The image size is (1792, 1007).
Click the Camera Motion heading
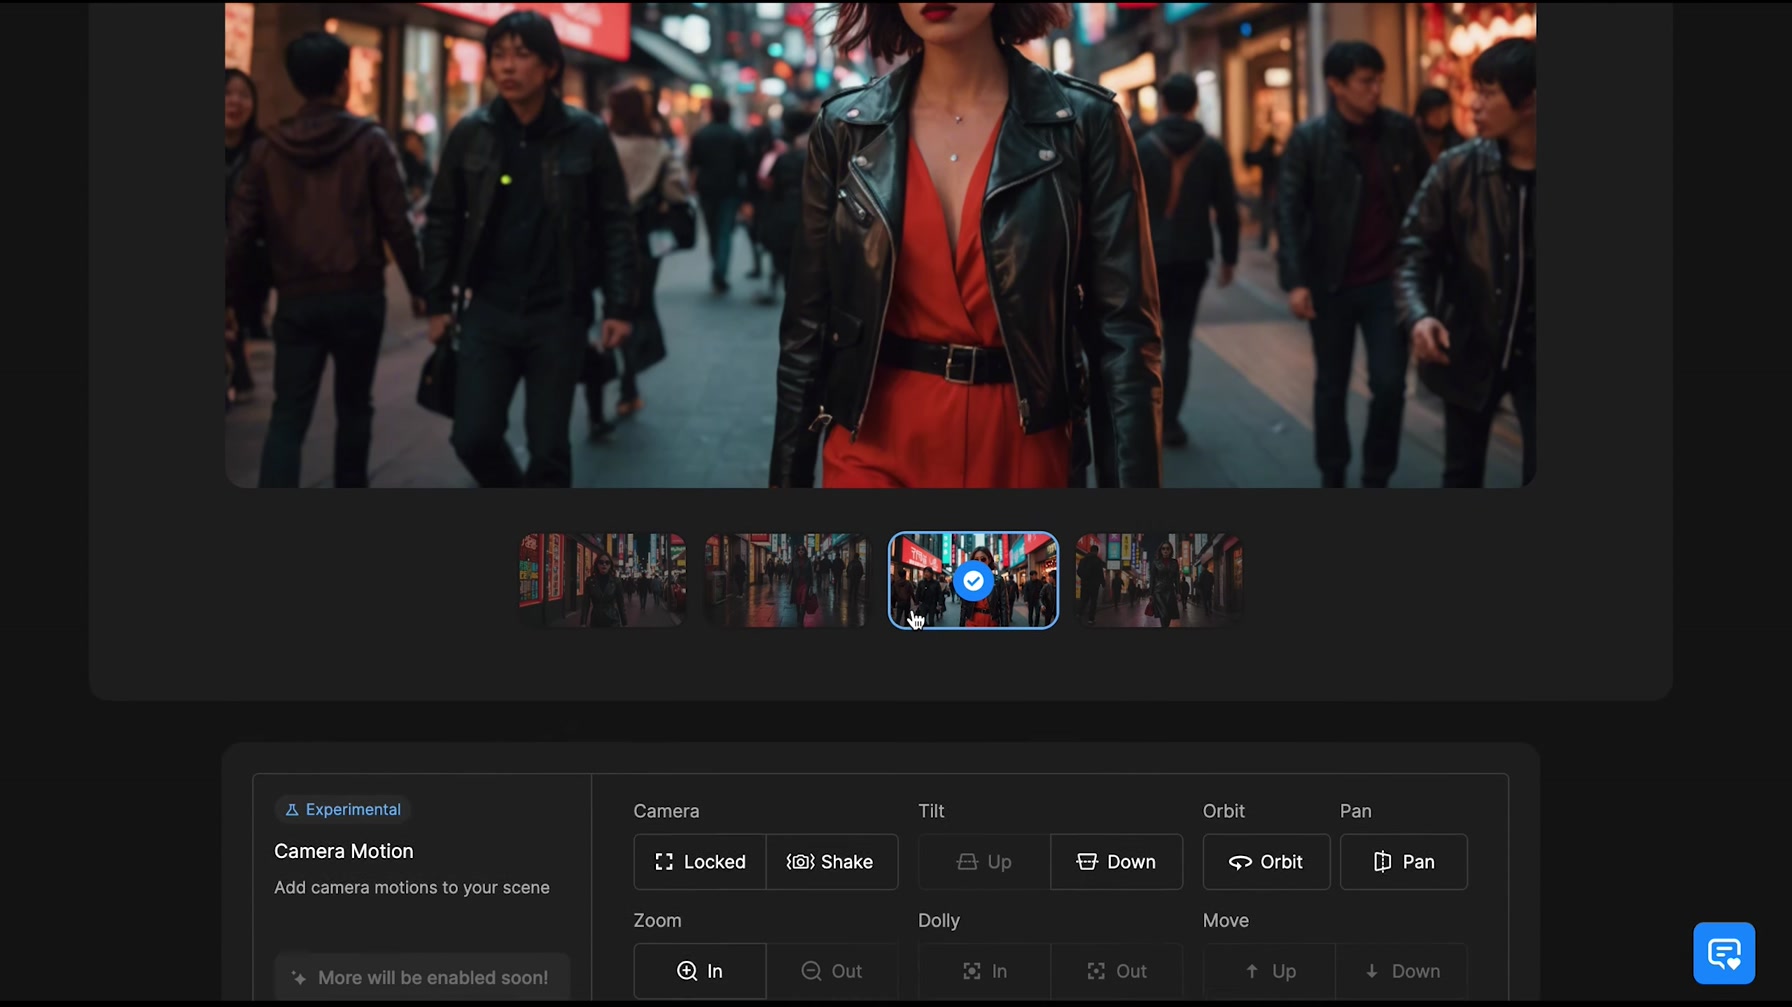tap(344, 851)
